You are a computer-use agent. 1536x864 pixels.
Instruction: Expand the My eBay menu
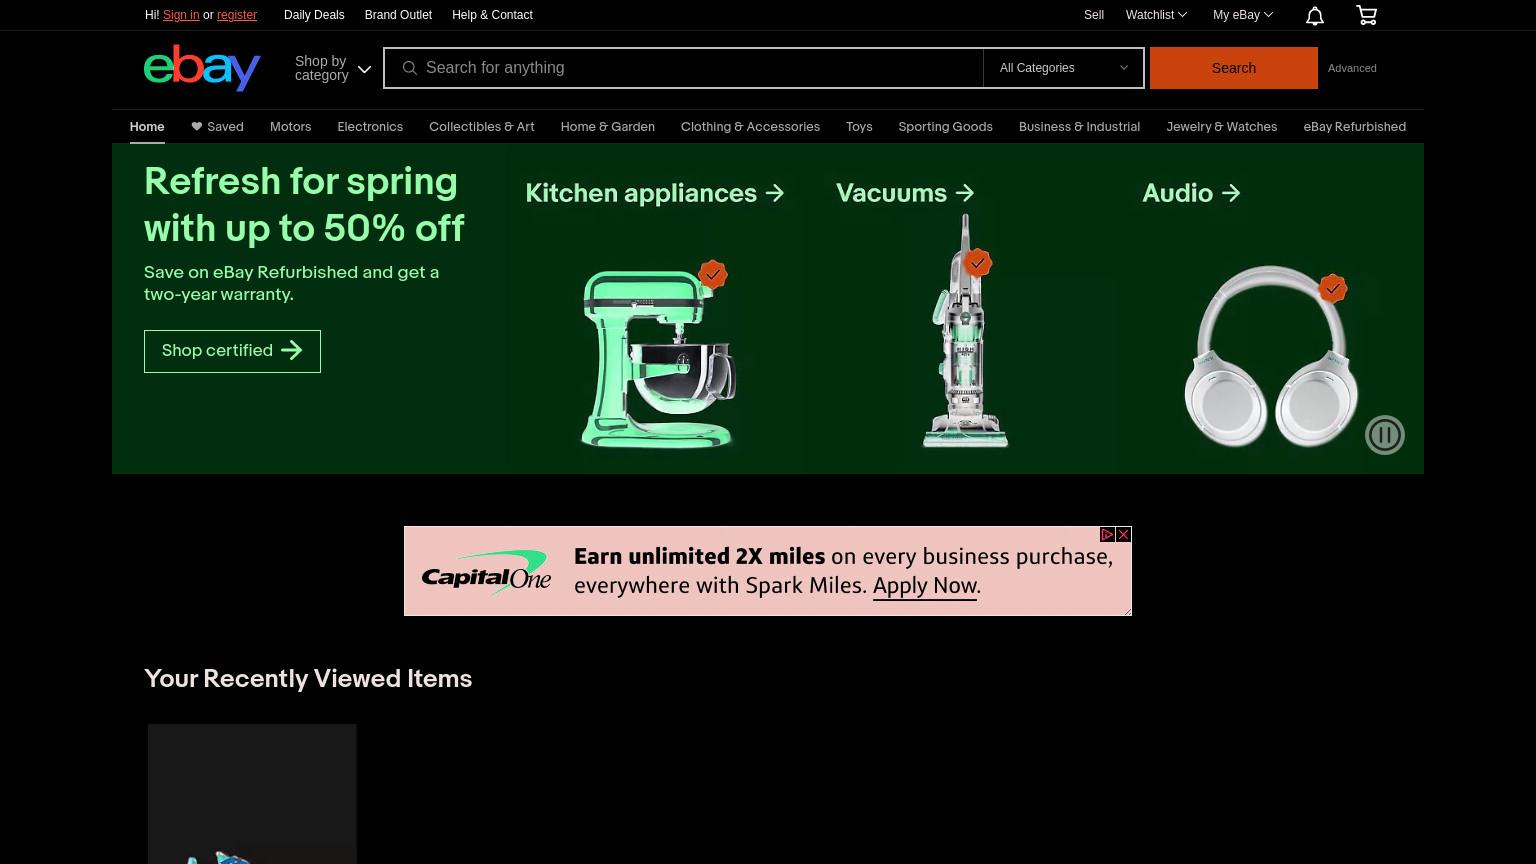(x=1243, y=15)
